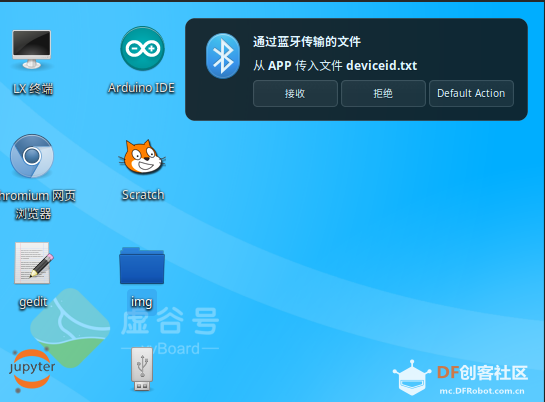Accept the file with 接收 button
Viewport: 545px width, 402px height.
pyautogui.click(x=295, y=93)
